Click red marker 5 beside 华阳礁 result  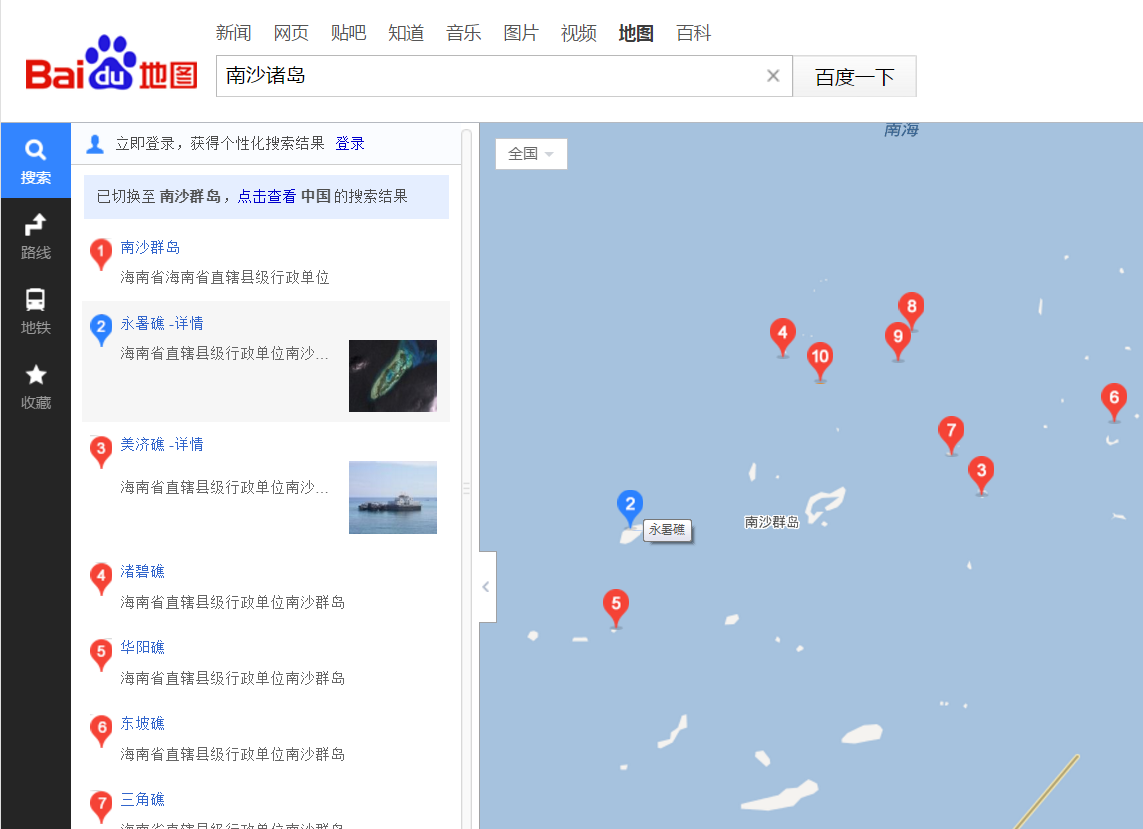(x=101, y=655)
